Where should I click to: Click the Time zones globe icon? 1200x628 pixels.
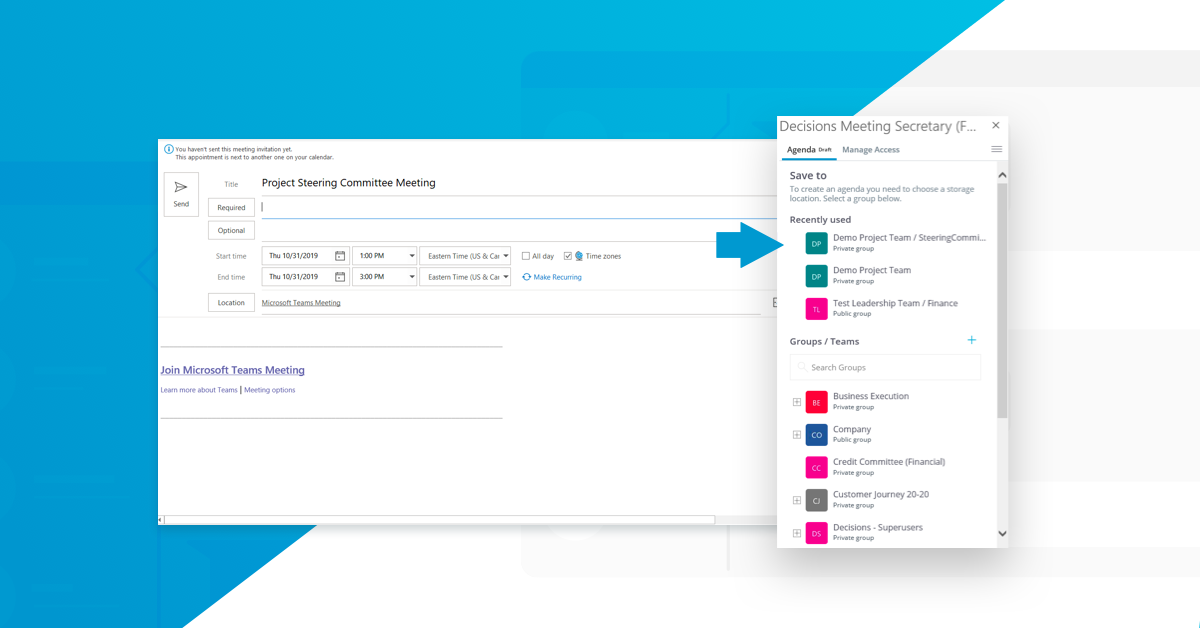[x=579, y=256]
